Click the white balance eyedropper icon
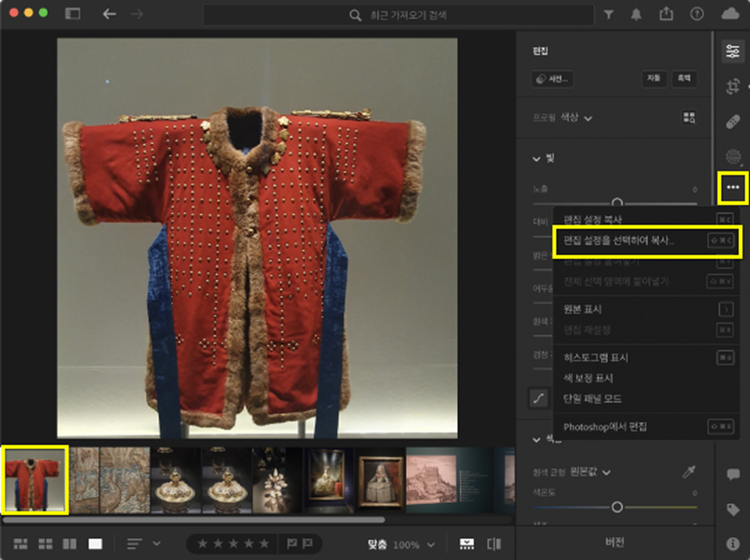 click(x=689, y=471)
